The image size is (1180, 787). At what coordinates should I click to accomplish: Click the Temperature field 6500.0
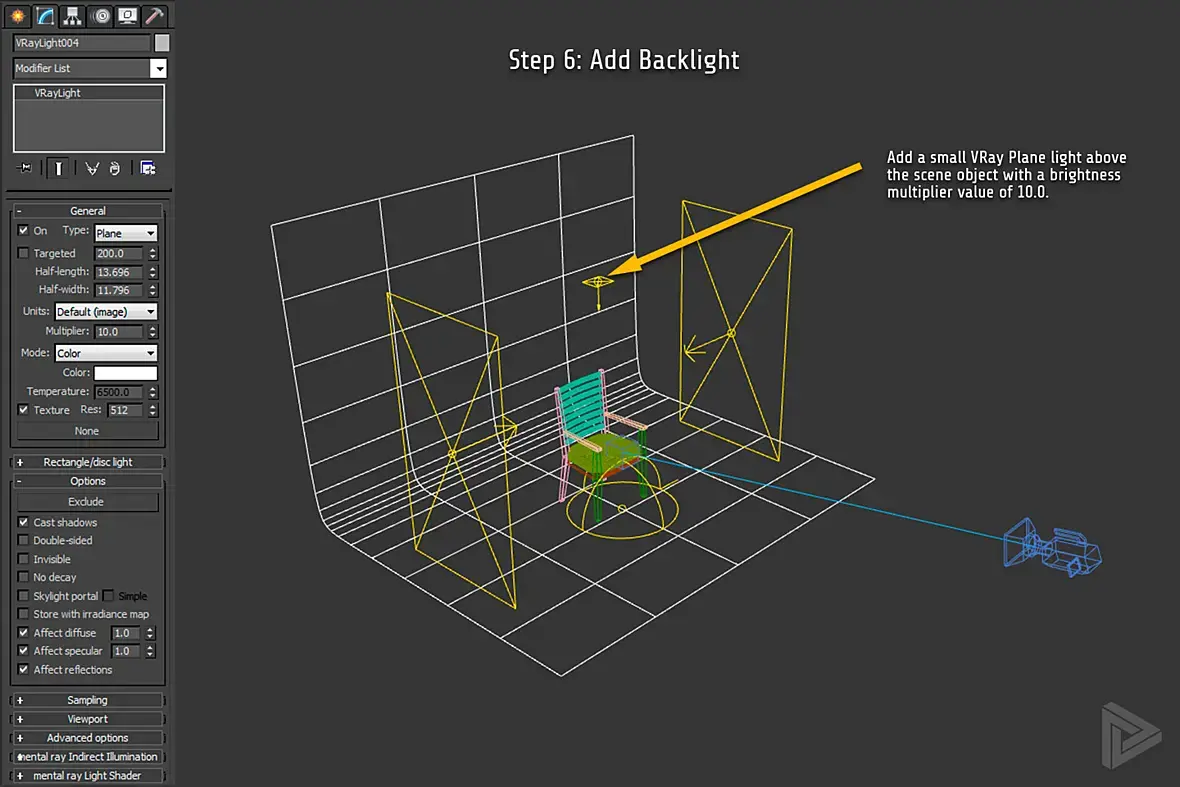point(119,392)
